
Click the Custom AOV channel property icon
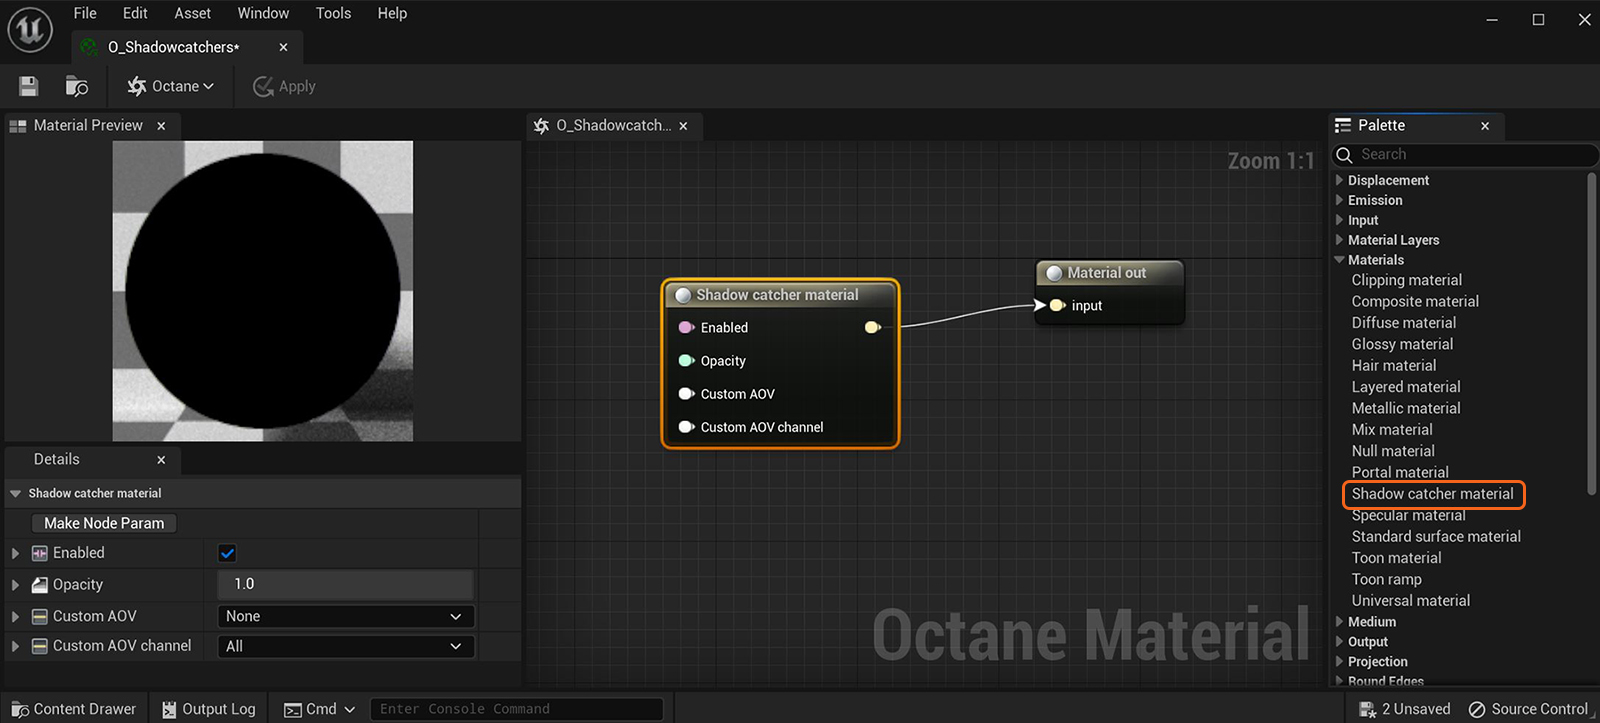(x=40, y=646)
